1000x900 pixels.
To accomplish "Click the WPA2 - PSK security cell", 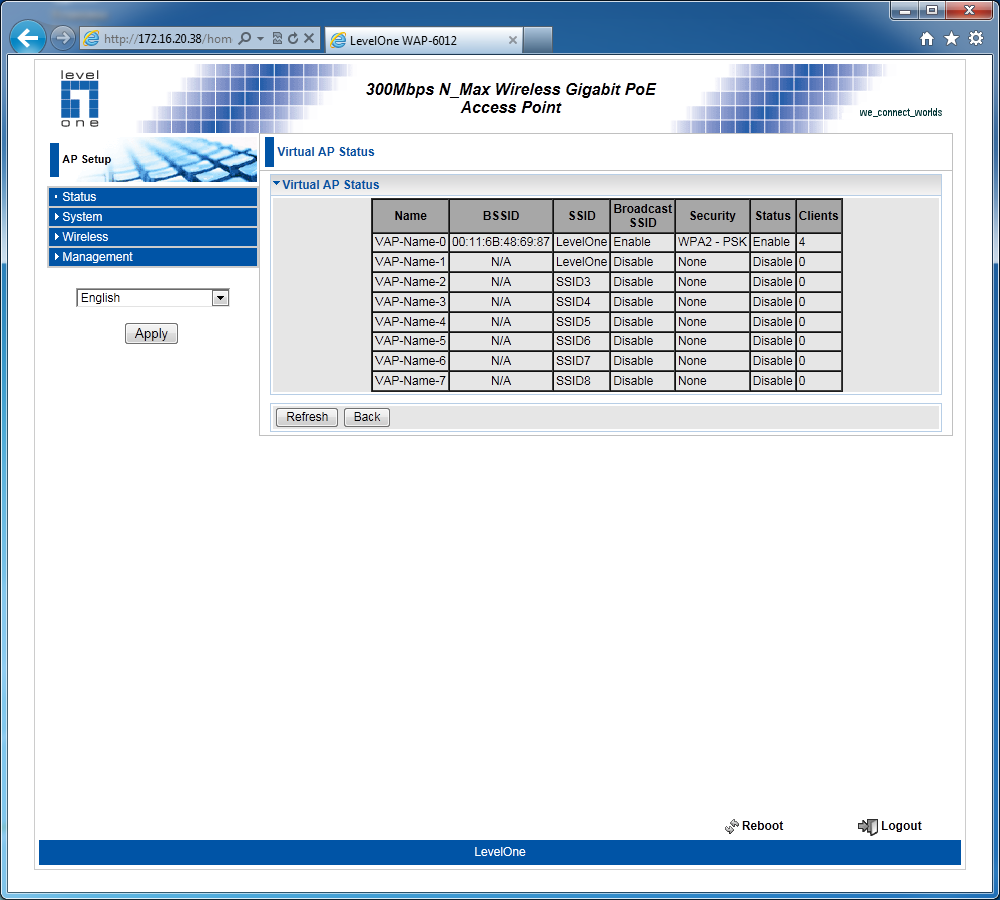I will pos(712,242).
